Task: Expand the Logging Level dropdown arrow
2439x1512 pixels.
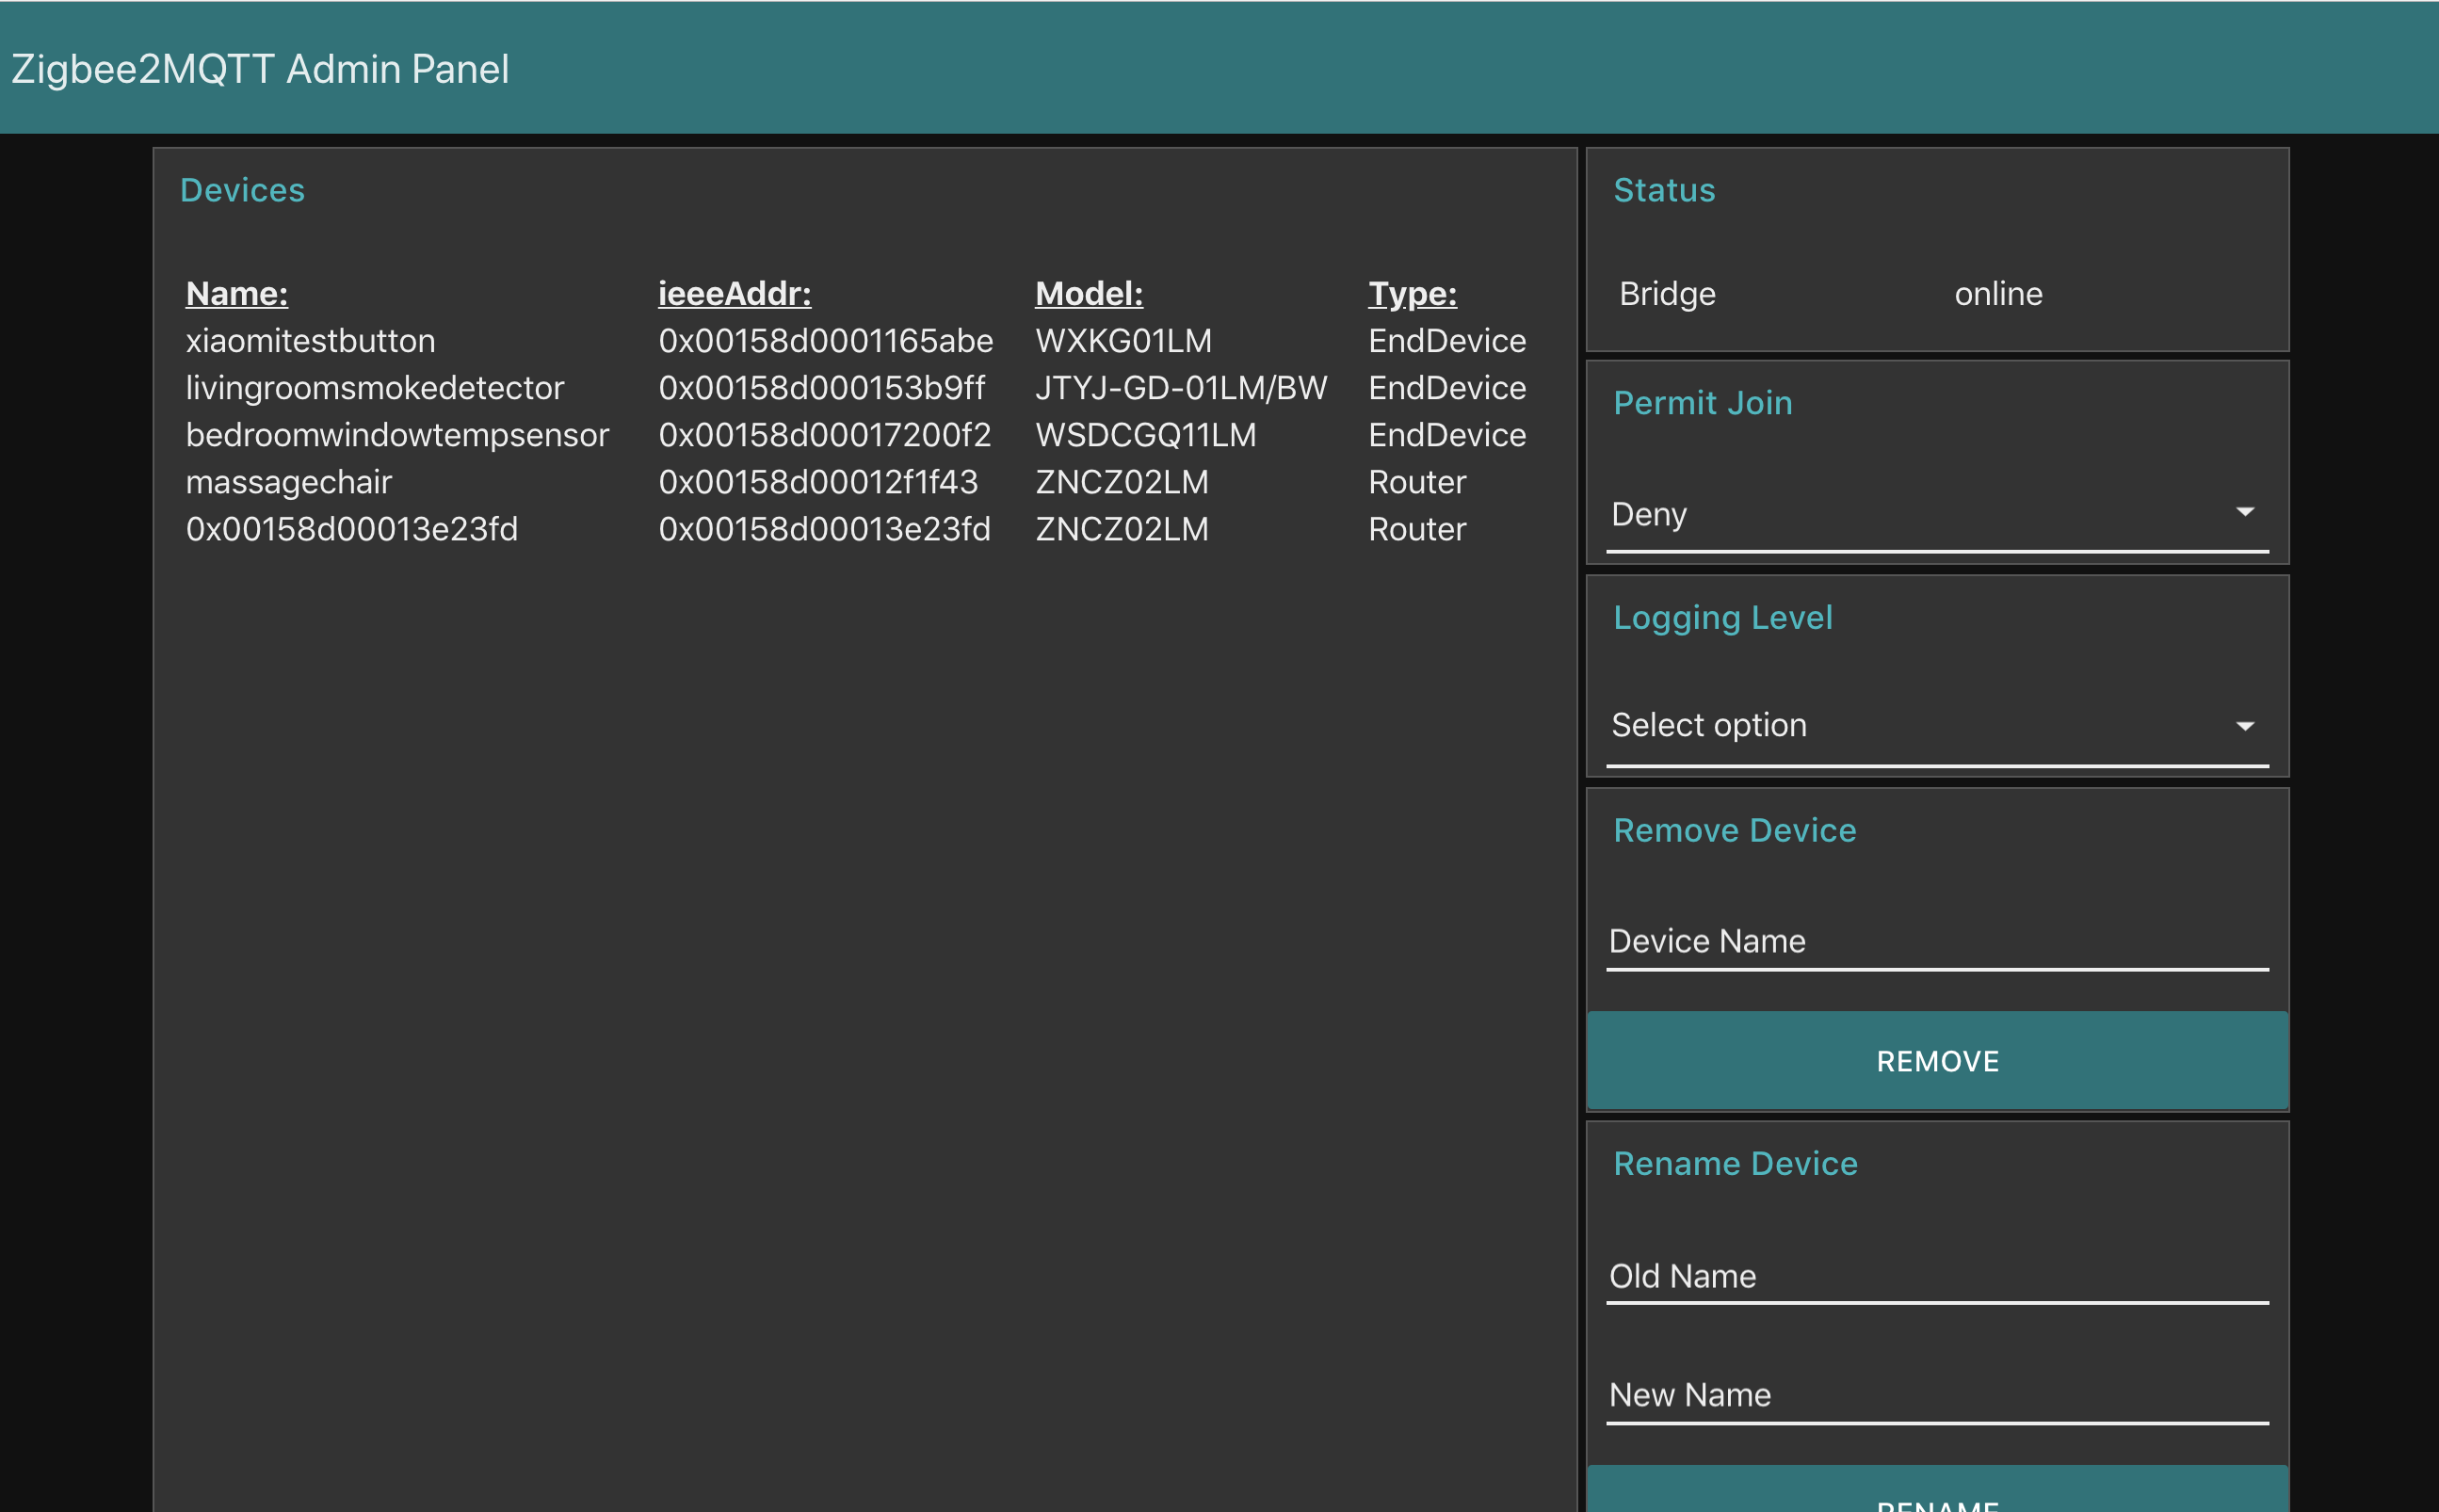Action: (2244, 726)
